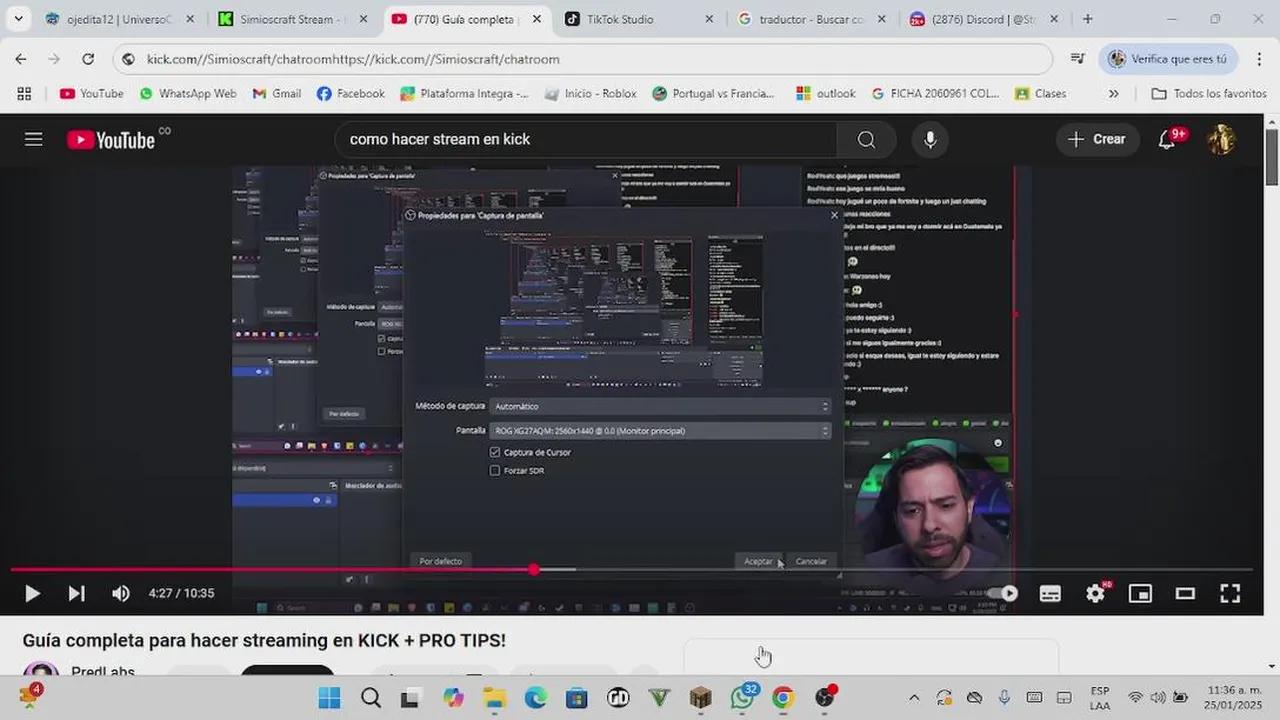Play the YouTube video

point(32,593)
